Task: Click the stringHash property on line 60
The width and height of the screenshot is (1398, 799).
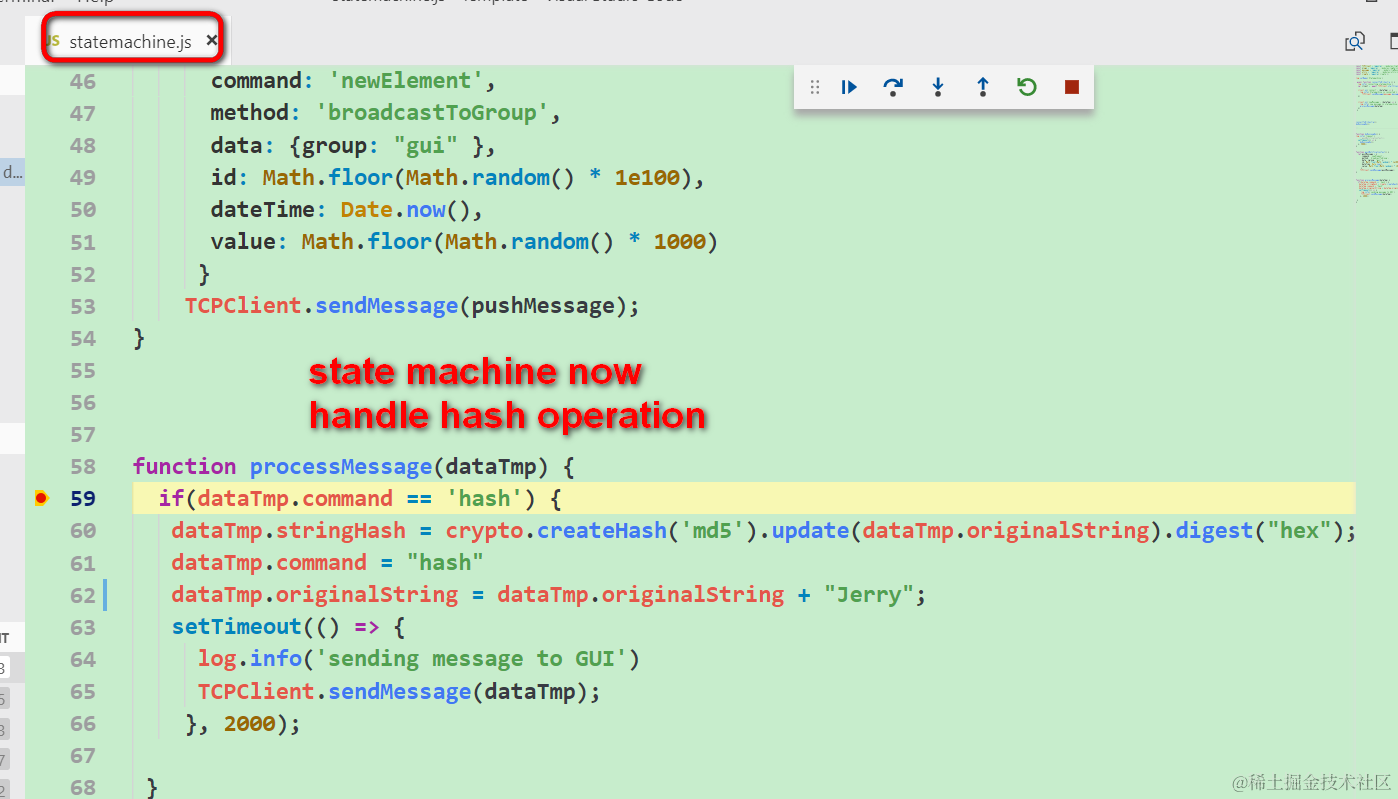Action: [x=341, y=530]
